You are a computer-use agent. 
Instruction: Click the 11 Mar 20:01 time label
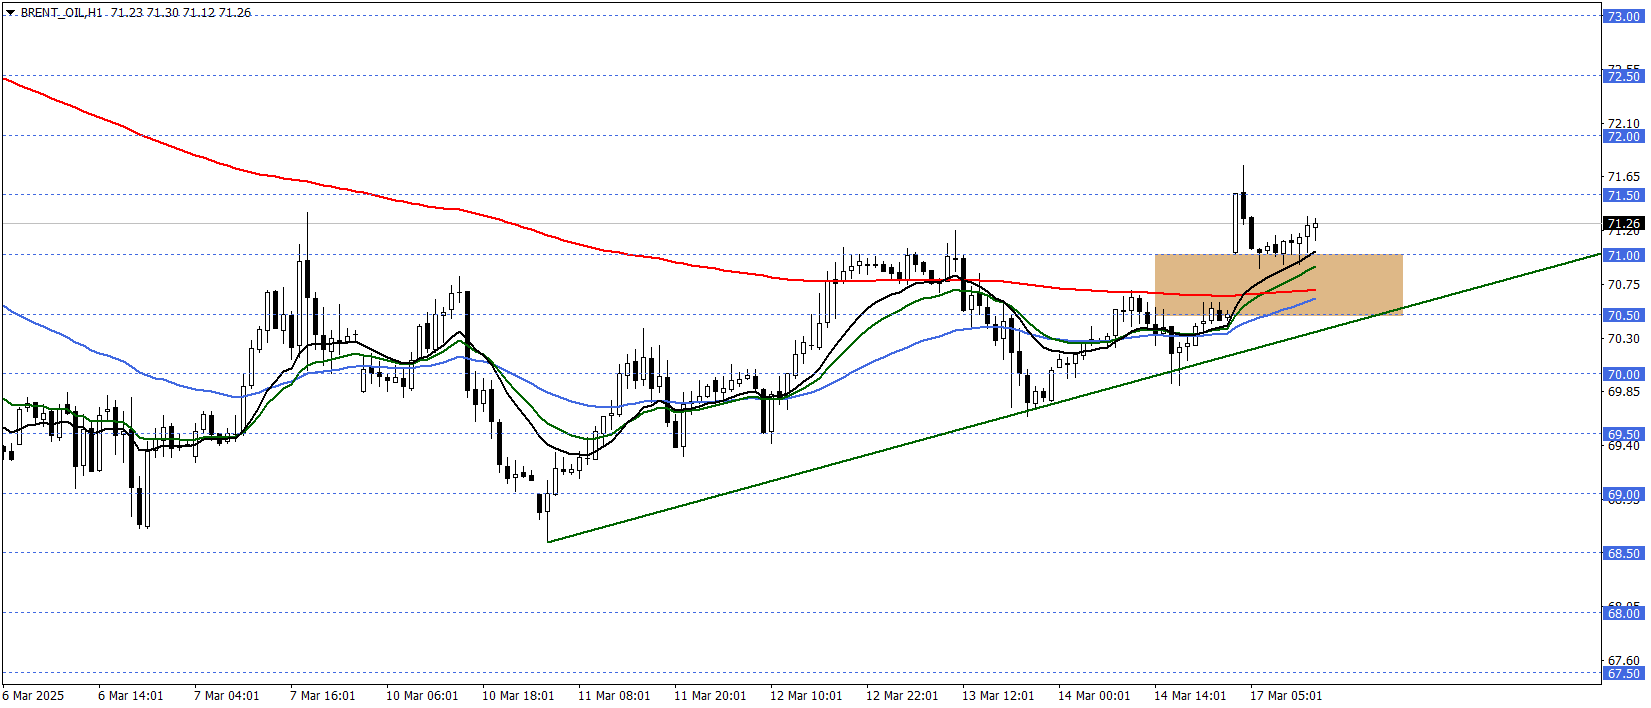click(710, 696)
